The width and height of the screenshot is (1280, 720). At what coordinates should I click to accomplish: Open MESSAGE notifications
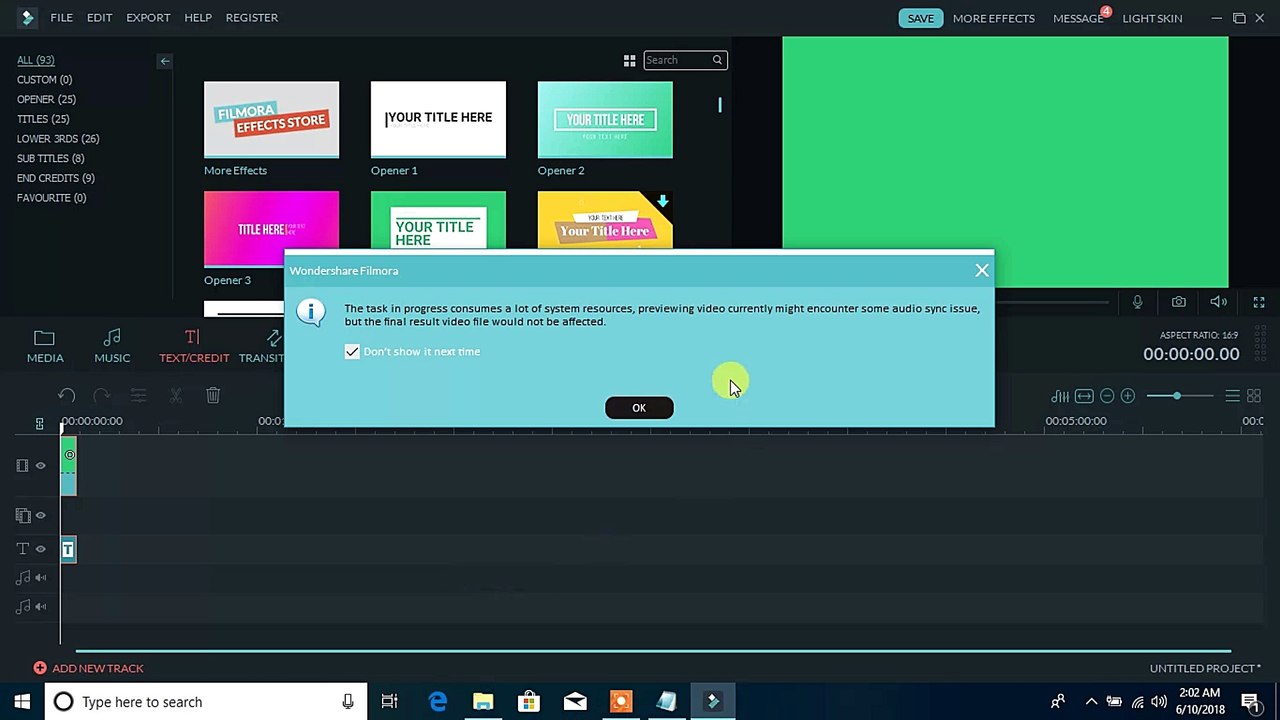[1078, 18]
